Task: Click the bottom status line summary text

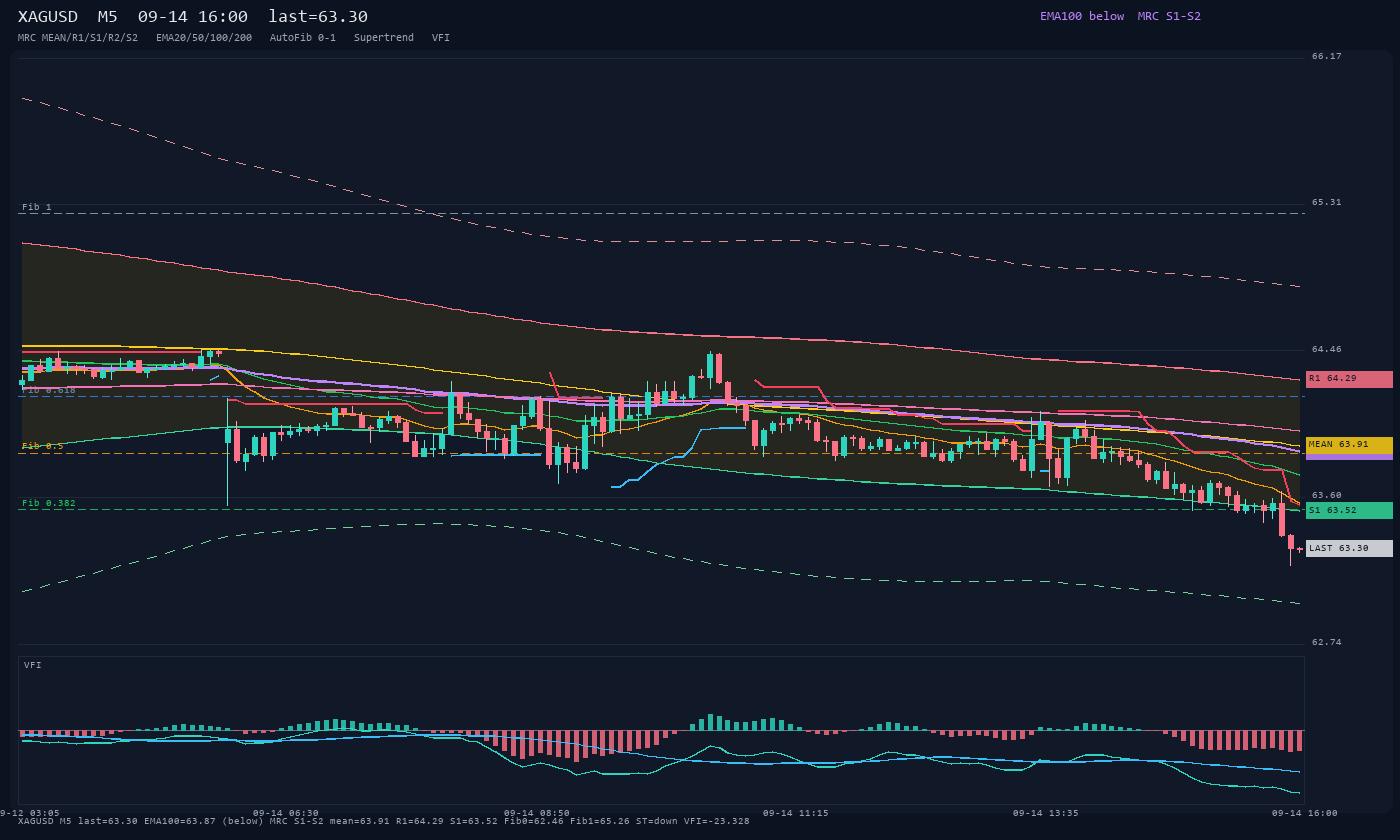Action: point(384,821)
